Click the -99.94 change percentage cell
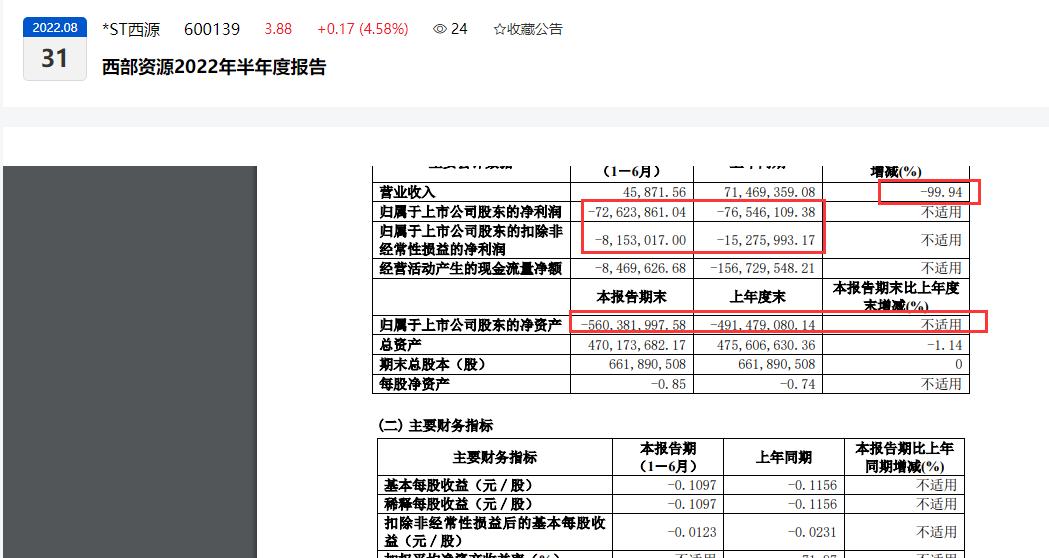 tap(941, 192)
